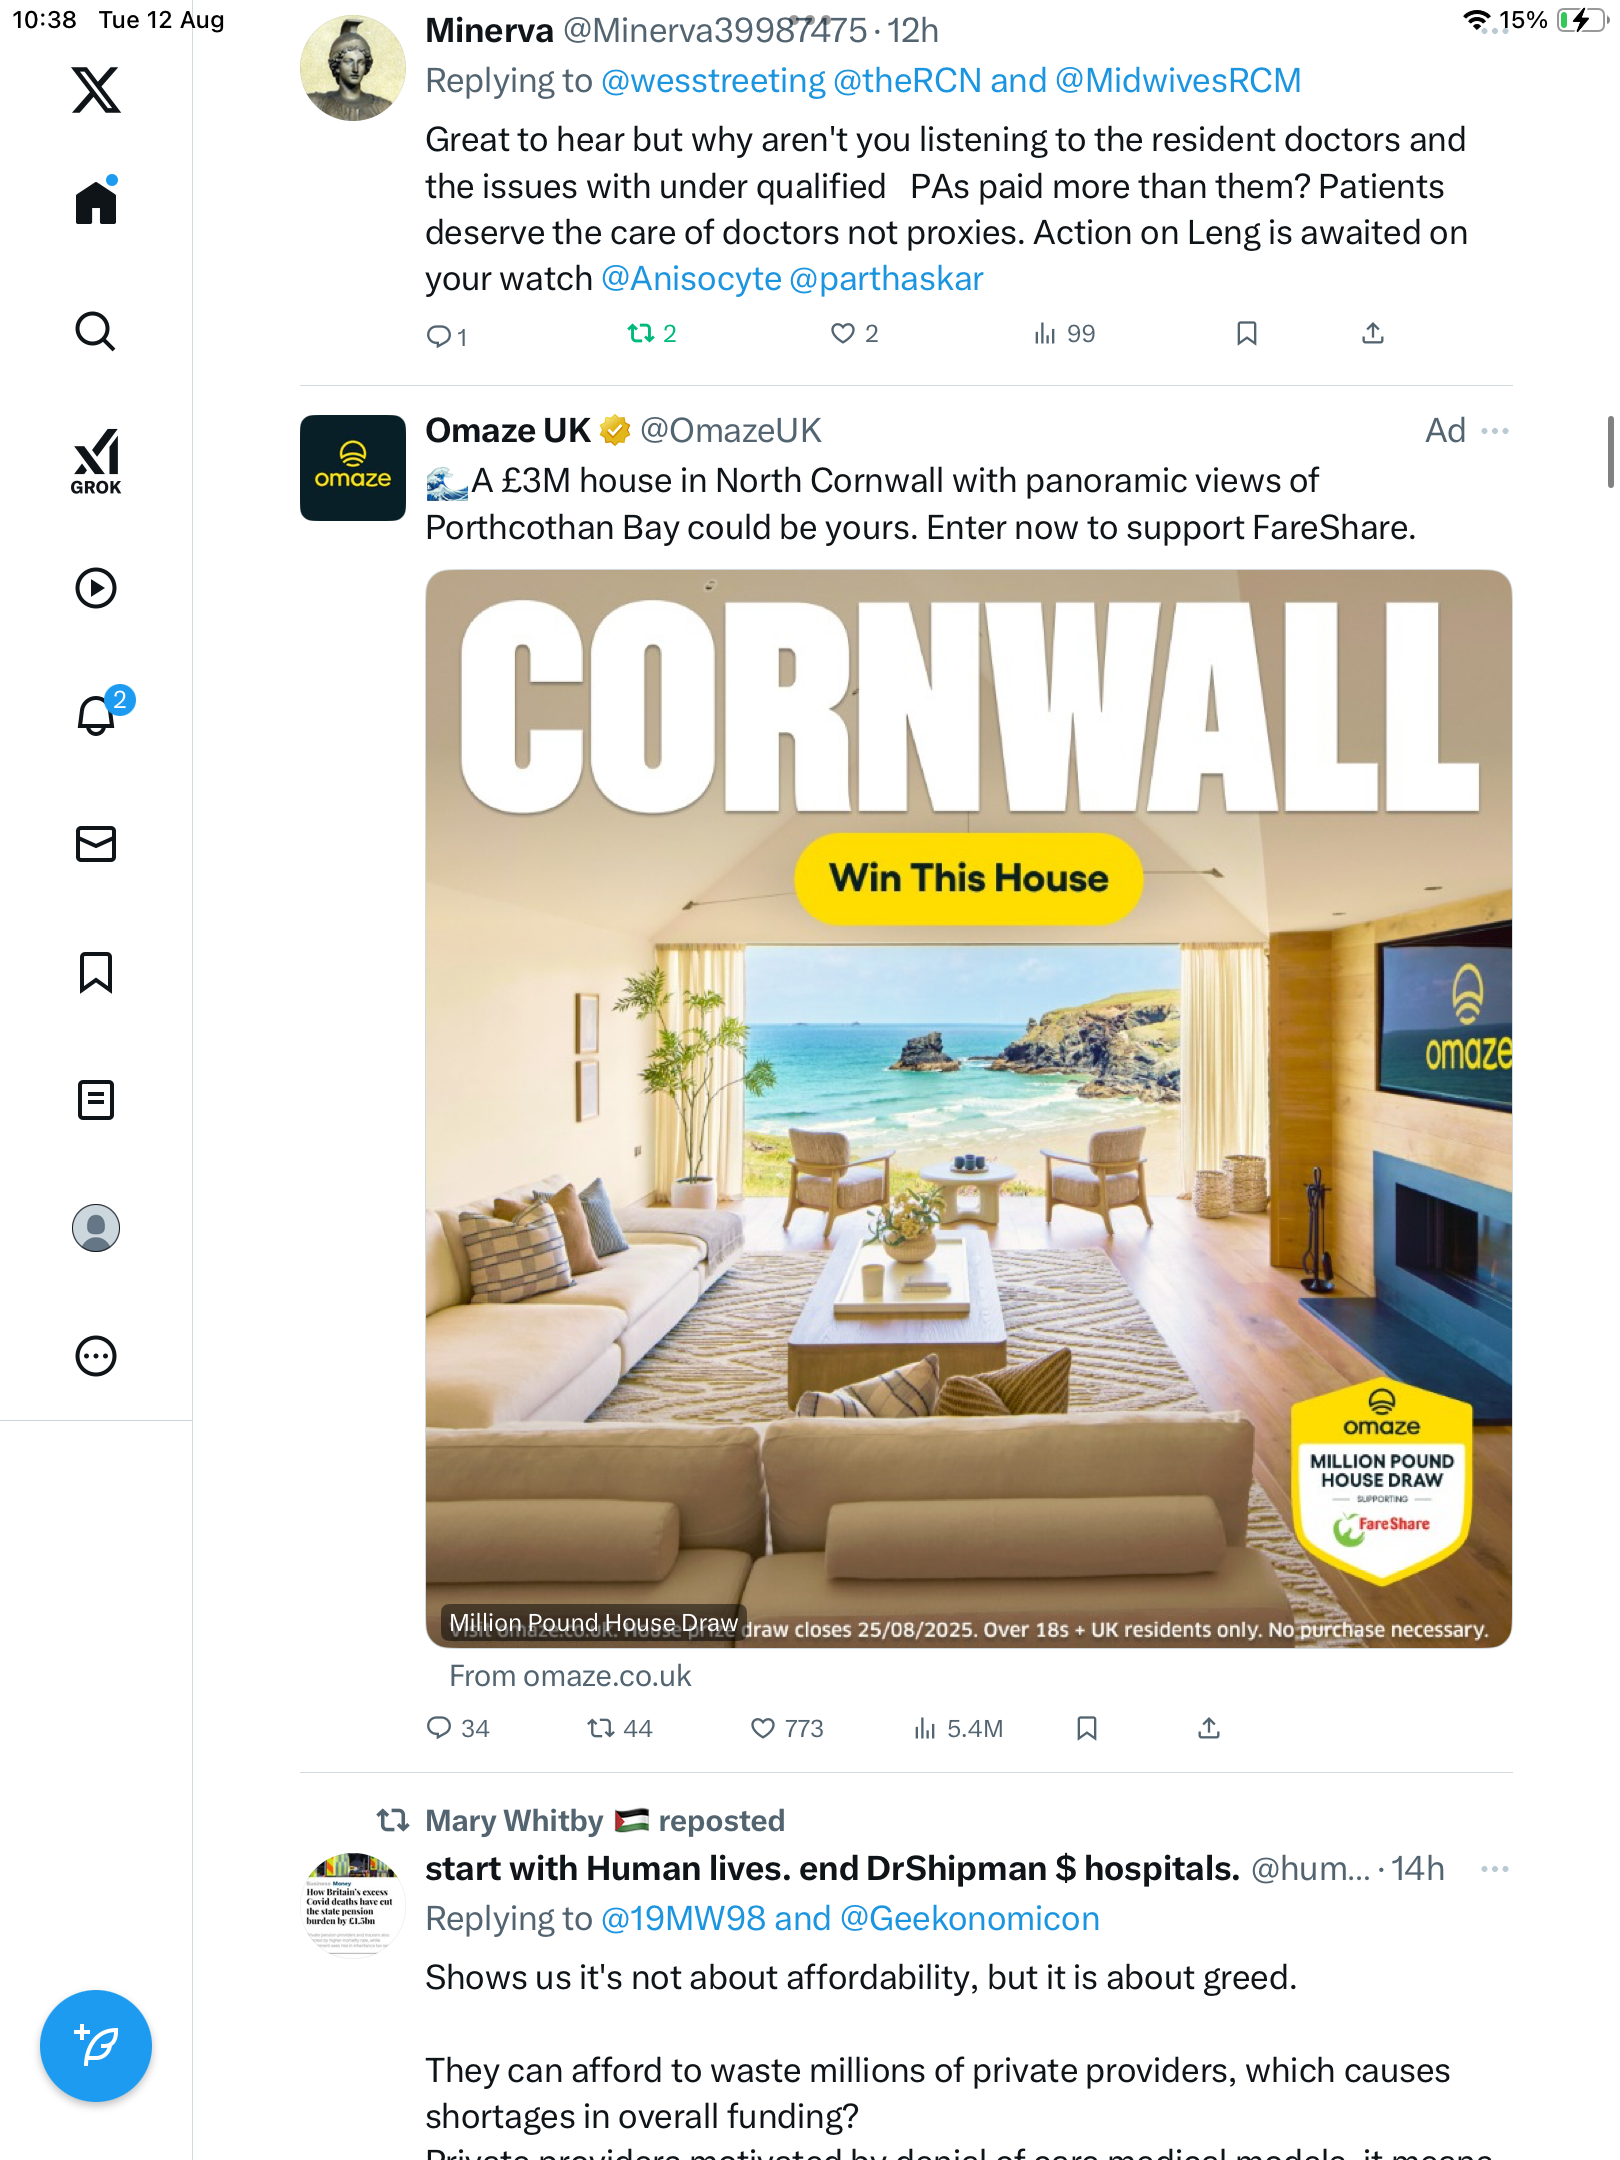
Task: Open the Cornwall Win This House image
Action: [968, 1108]
